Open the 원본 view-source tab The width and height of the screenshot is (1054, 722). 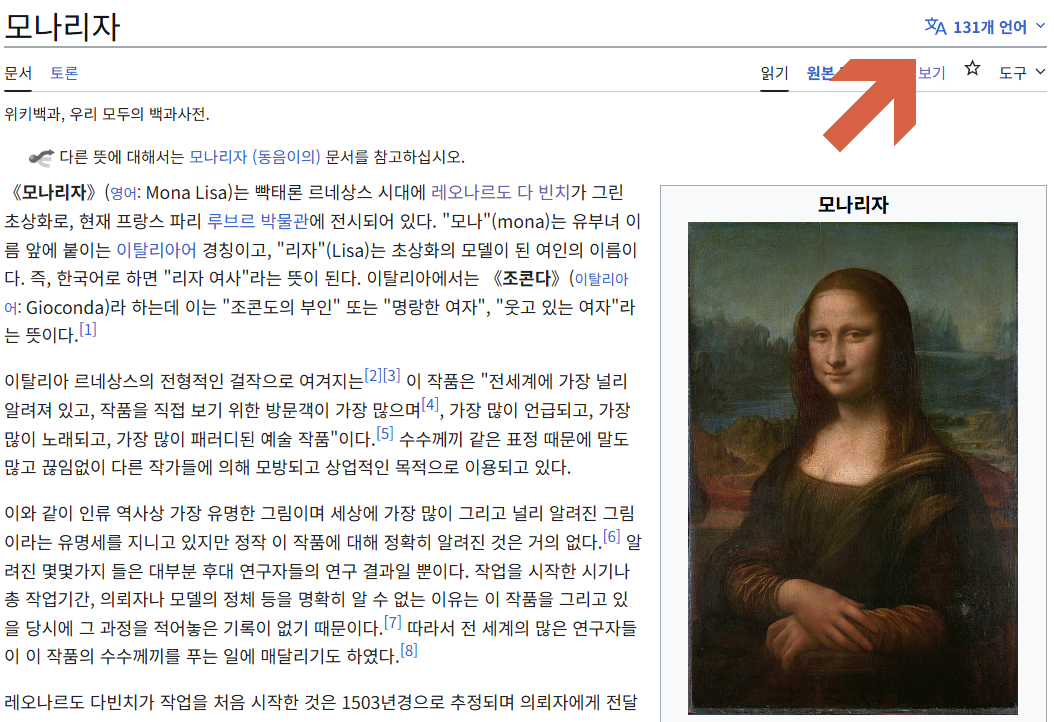click(x=821, y=73)
